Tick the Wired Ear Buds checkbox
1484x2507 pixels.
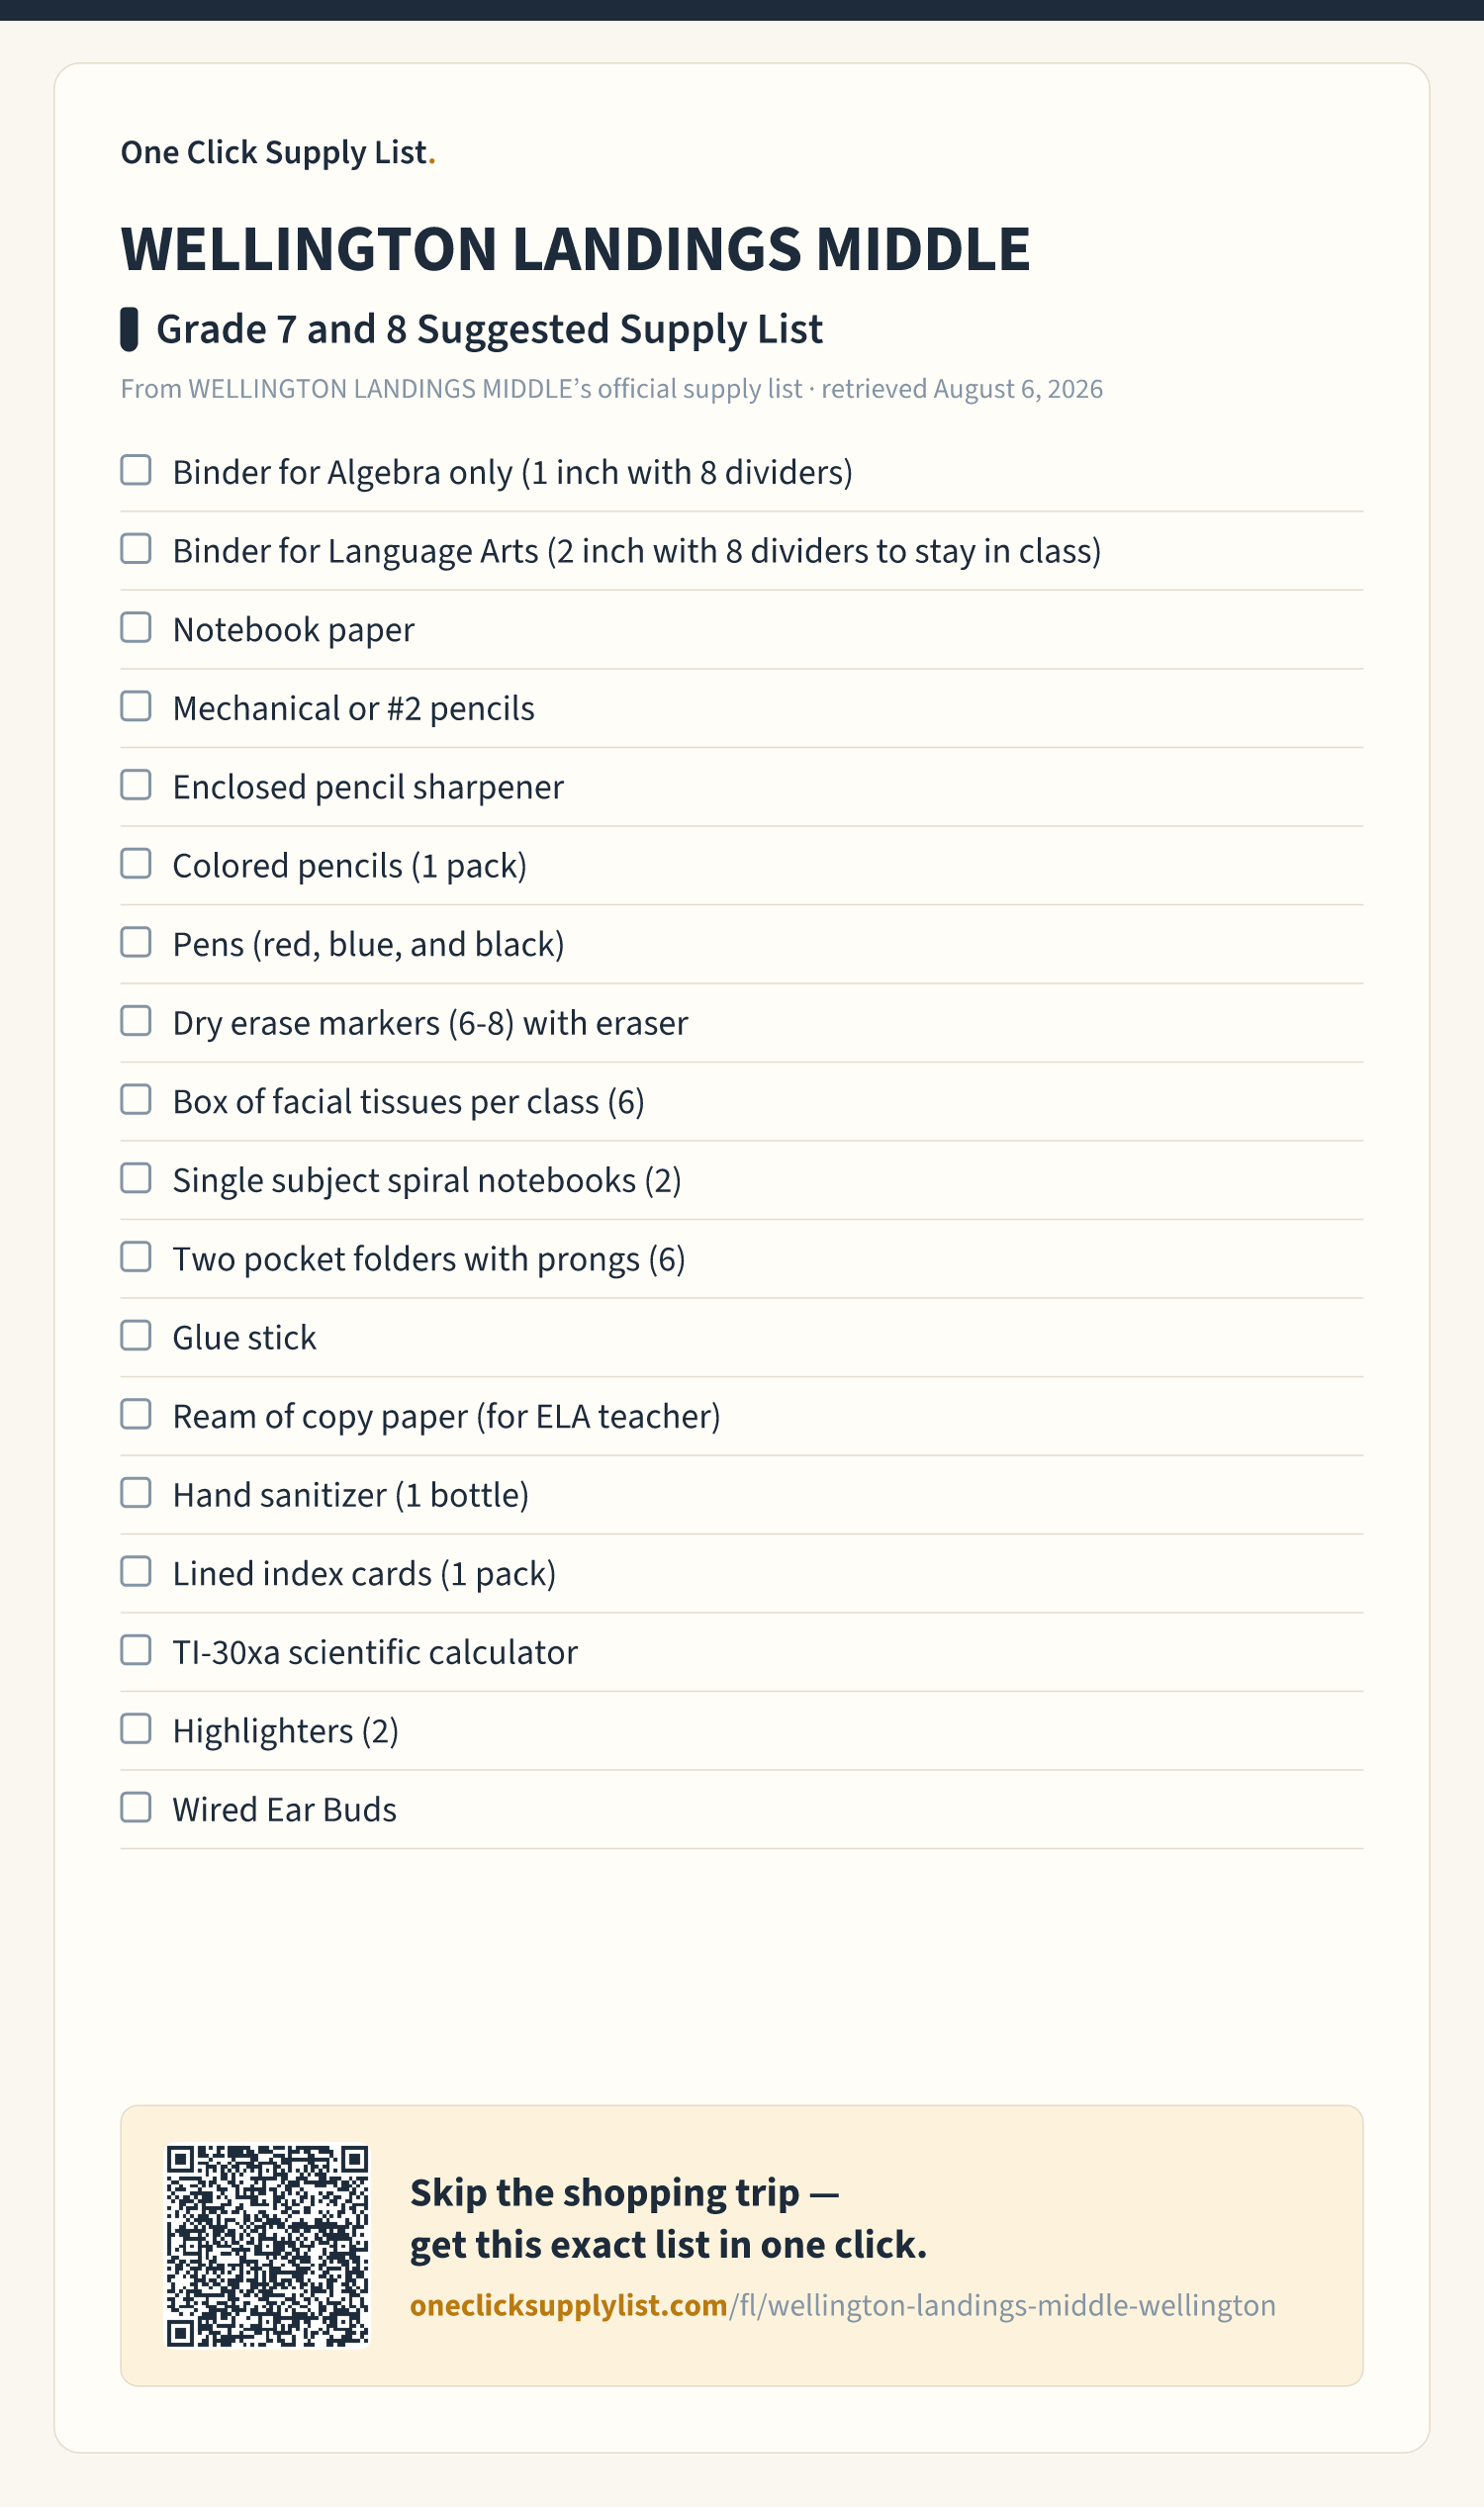click(136, 1808)
